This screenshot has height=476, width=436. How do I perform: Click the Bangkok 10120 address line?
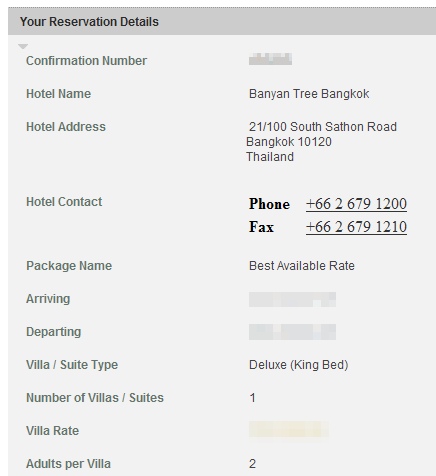point(289,142)
